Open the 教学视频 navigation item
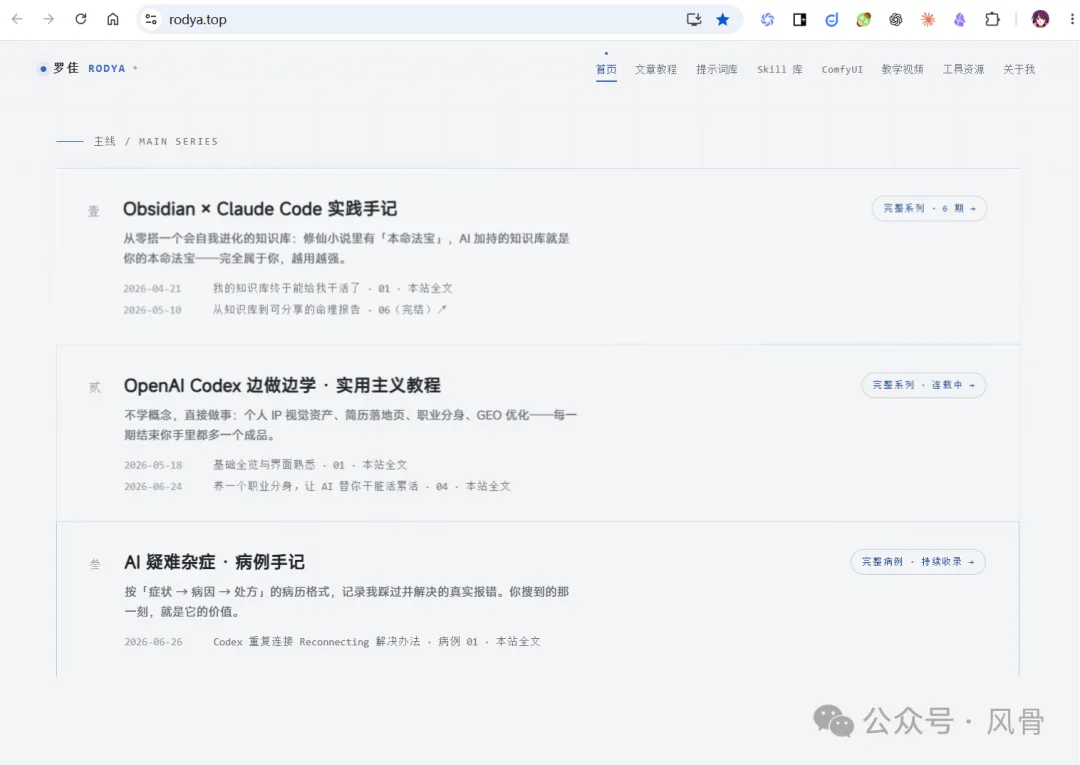The image size is (1080, 765). coord(902,69)
